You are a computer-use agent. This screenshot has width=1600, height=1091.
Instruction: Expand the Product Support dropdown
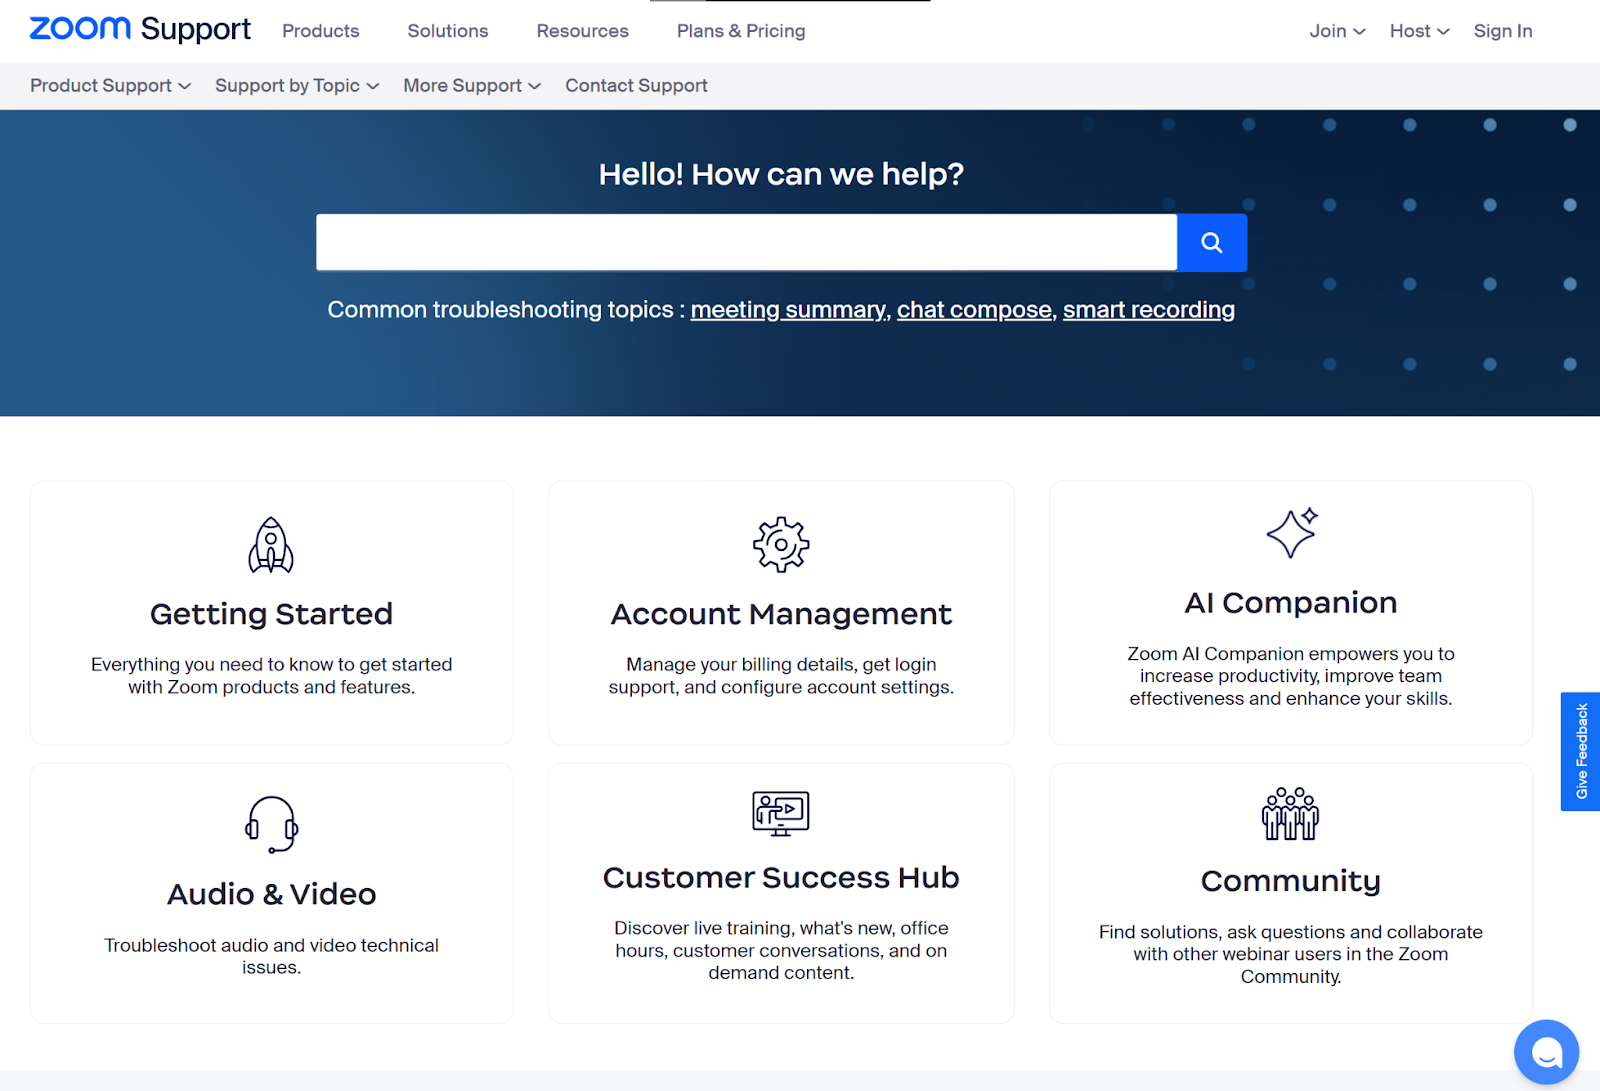click(x=110, y=86)
